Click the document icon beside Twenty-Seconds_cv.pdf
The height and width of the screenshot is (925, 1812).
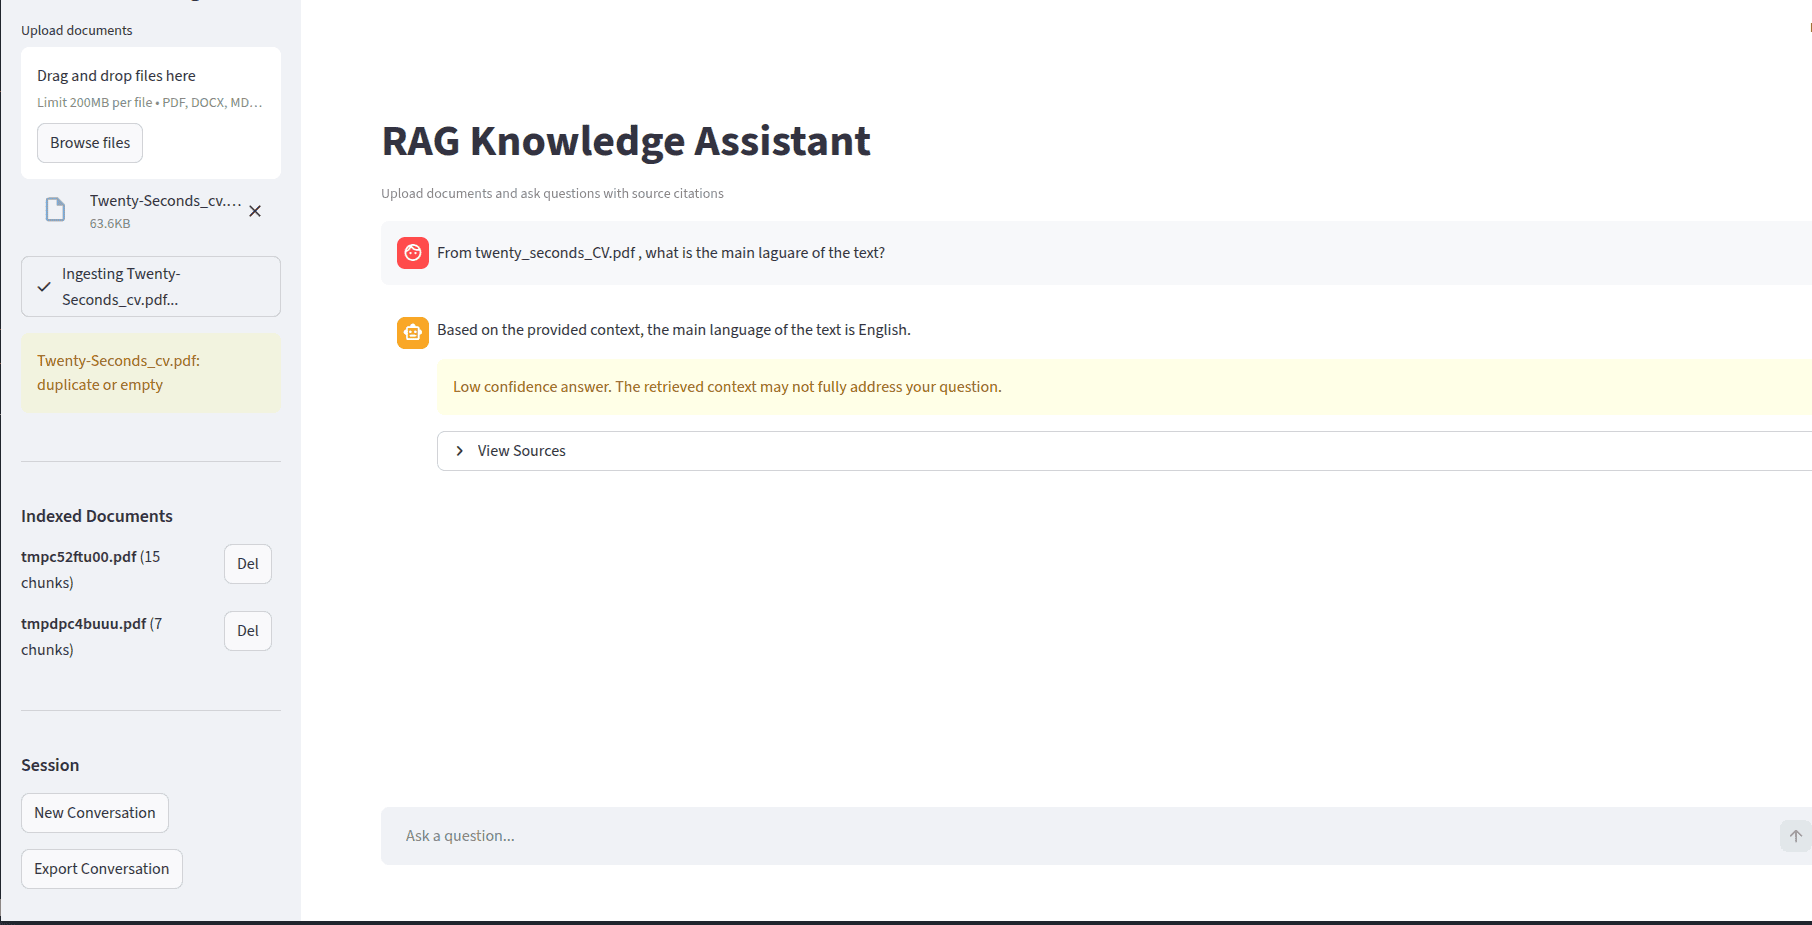(55, 208)
